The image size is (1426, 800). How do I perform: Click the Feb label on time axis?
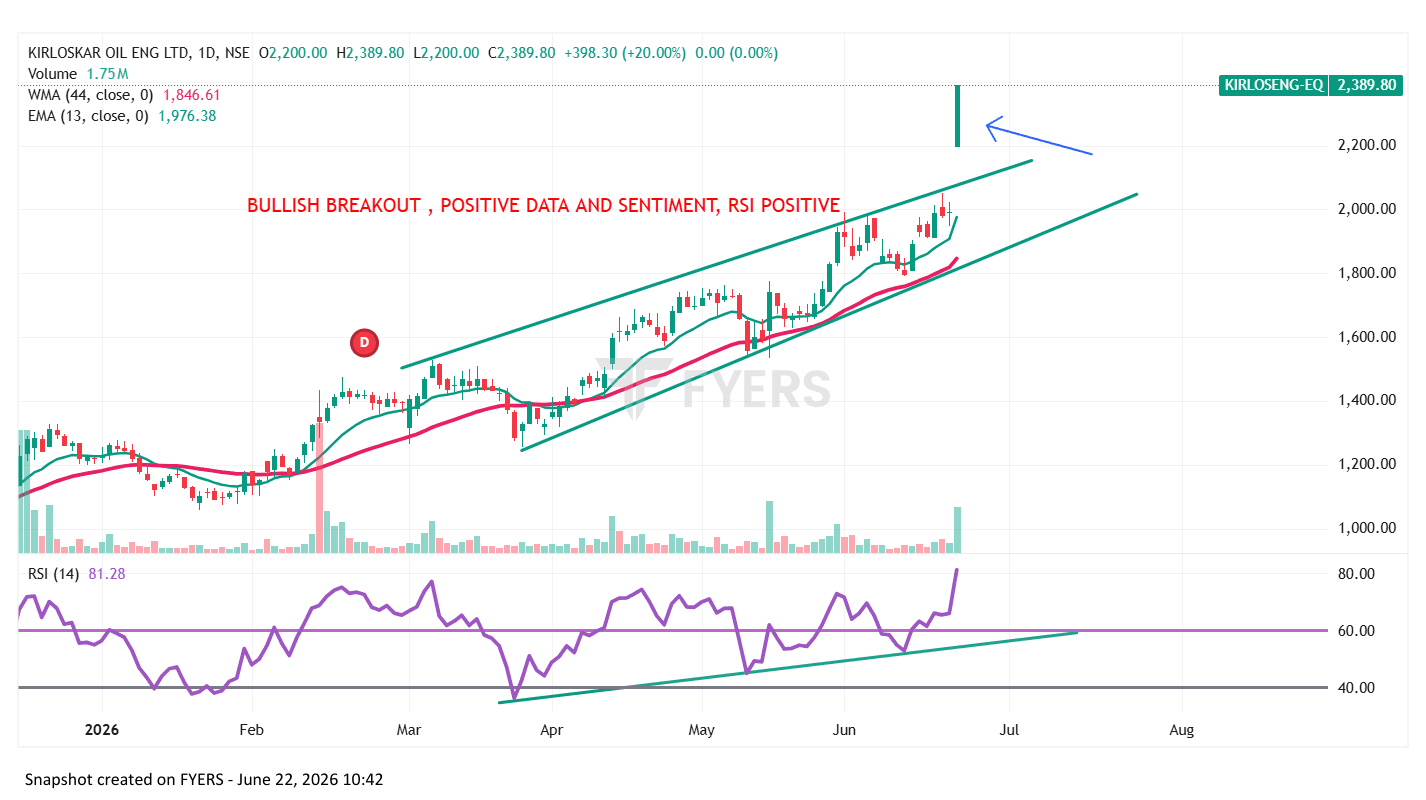point(251,730)
